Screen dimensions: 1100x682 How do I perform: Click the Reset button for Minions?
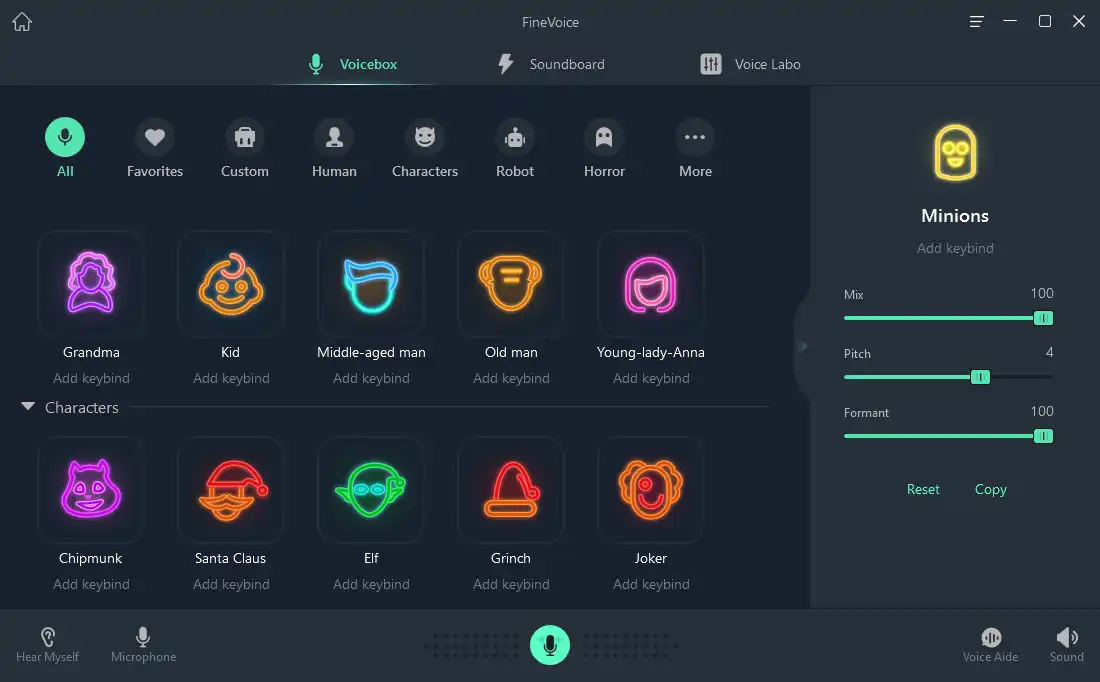[923, 489]
